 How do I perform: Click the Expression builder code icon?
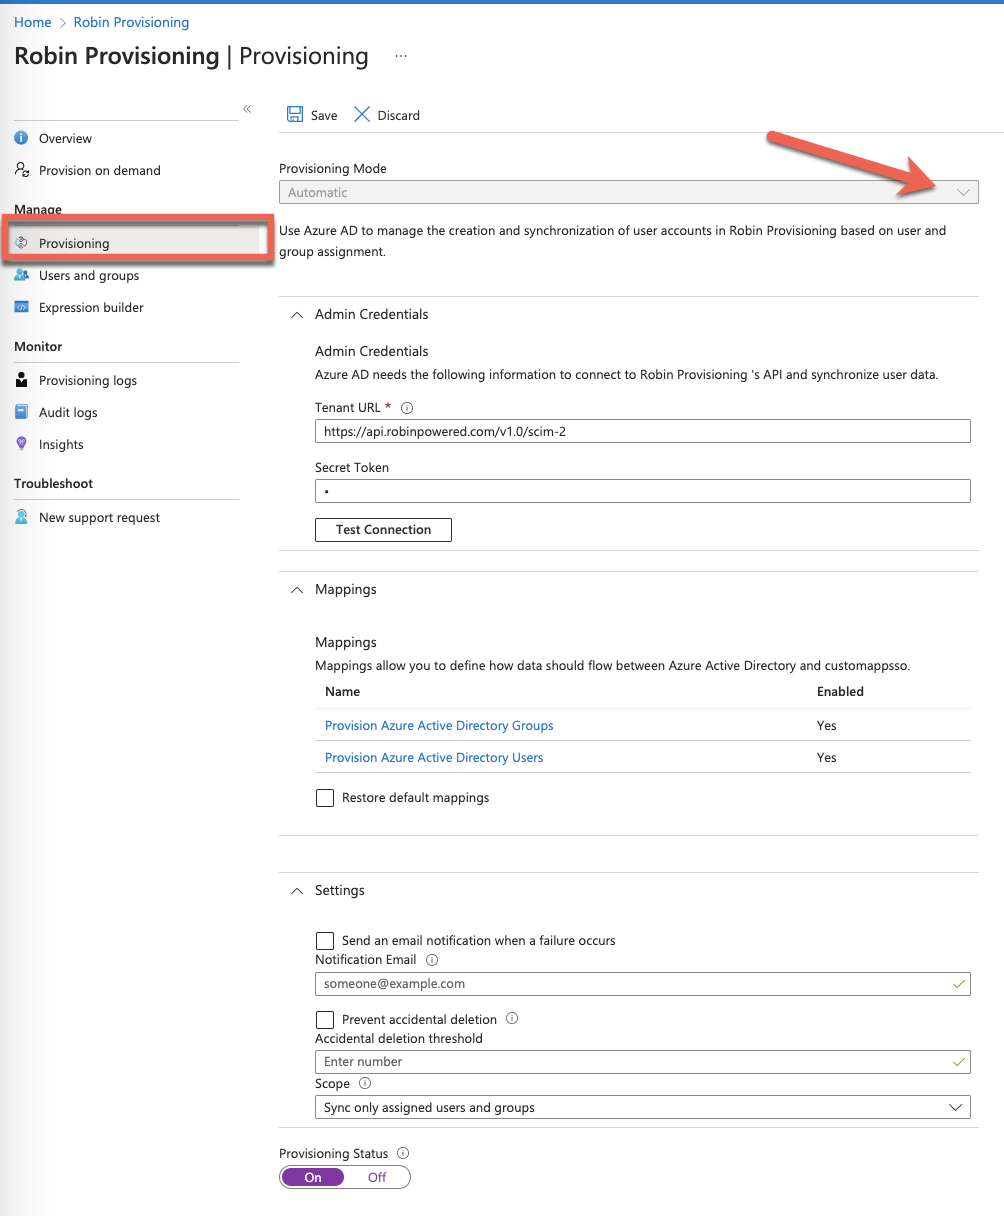(x=21, y=307)
